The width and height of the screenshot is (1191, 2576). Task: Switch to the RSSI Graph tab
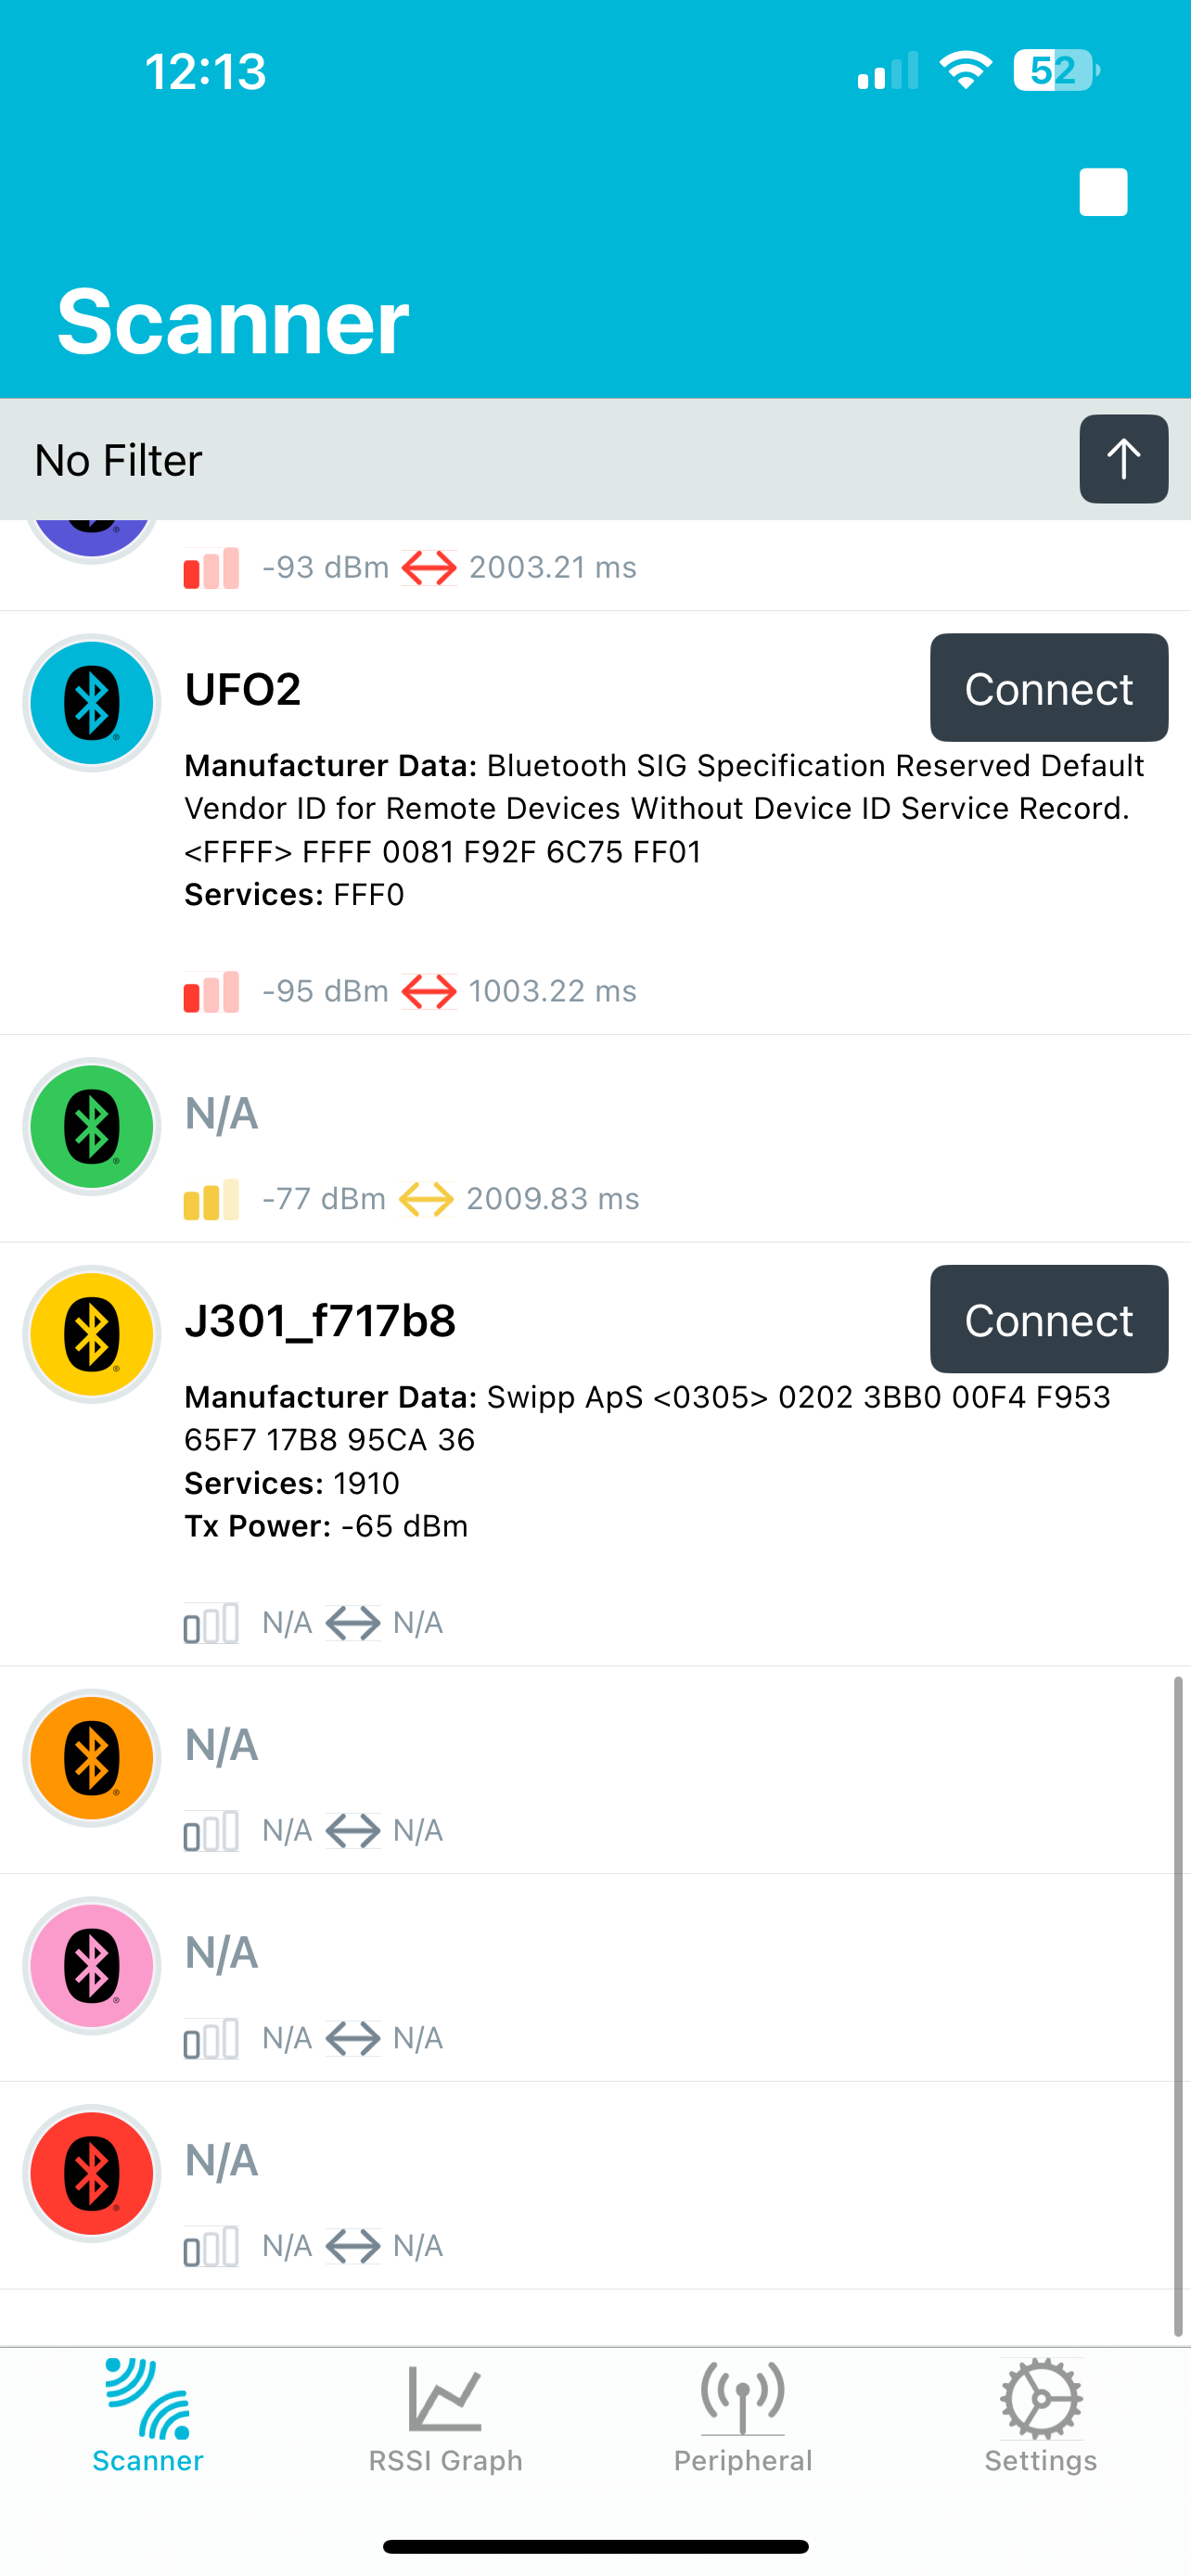point(446,2418)
